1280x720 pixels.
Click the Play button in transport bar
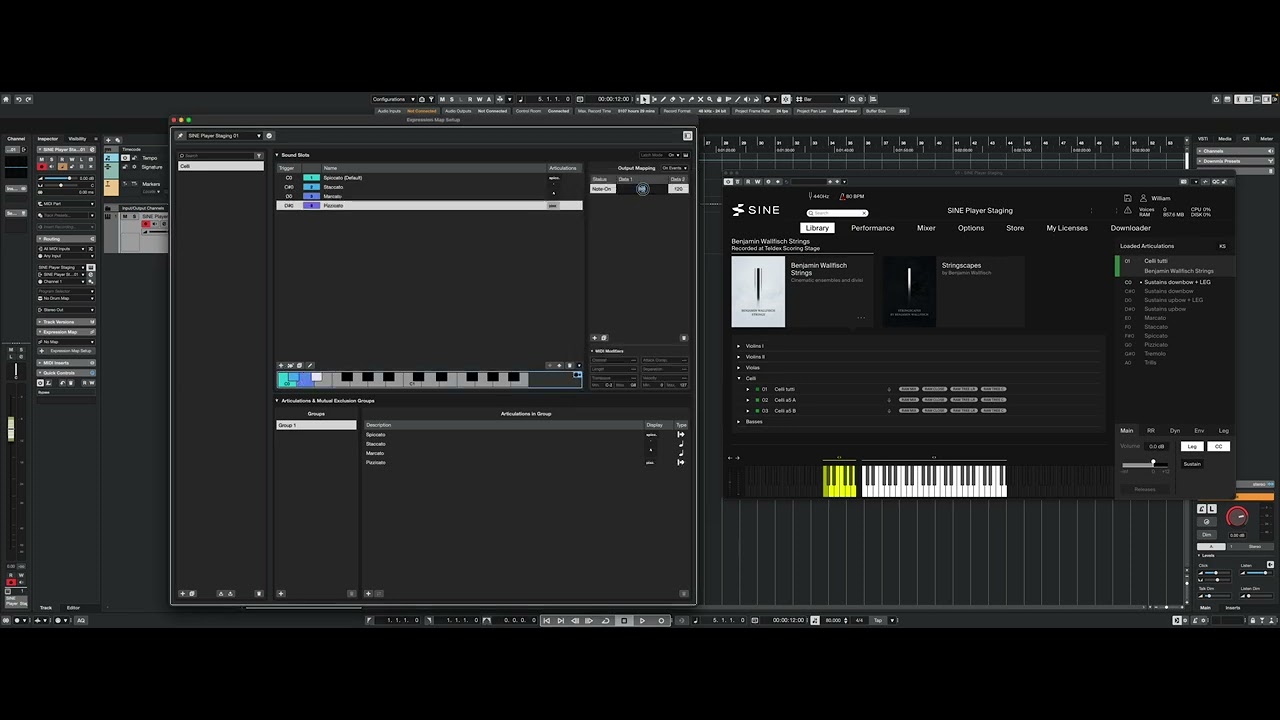[642, 620]
